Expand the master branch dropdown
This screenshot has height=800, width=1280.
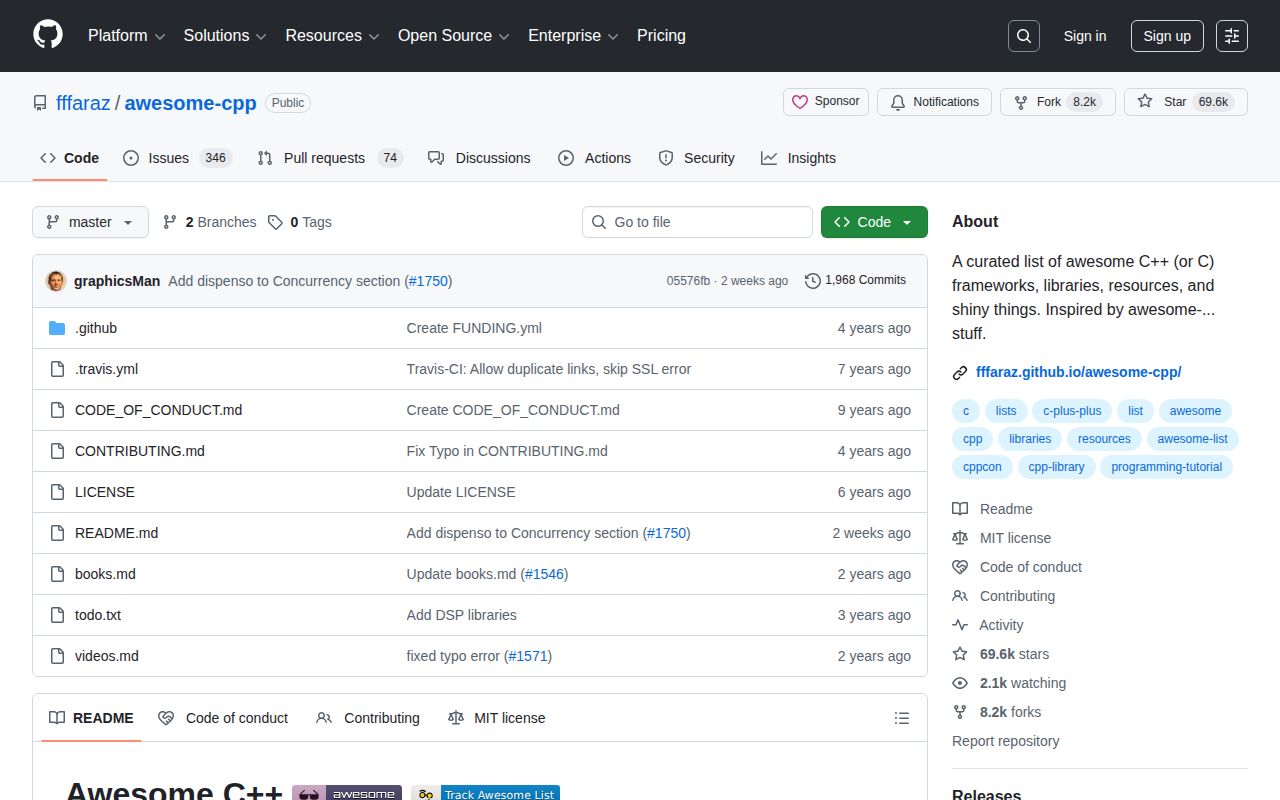pyautogui.click(x=90, y=222)
